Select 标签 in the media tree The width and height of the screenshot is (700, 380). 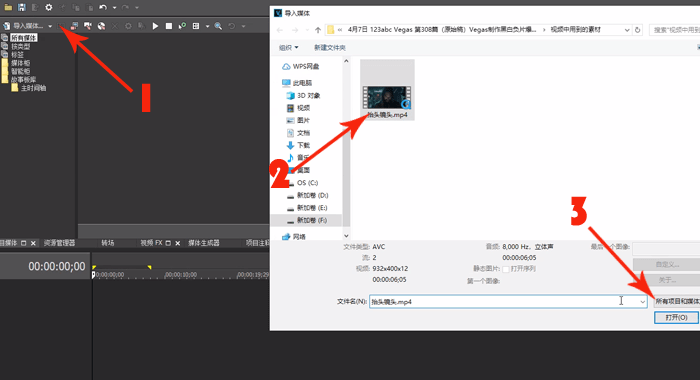tap(17, 54)
